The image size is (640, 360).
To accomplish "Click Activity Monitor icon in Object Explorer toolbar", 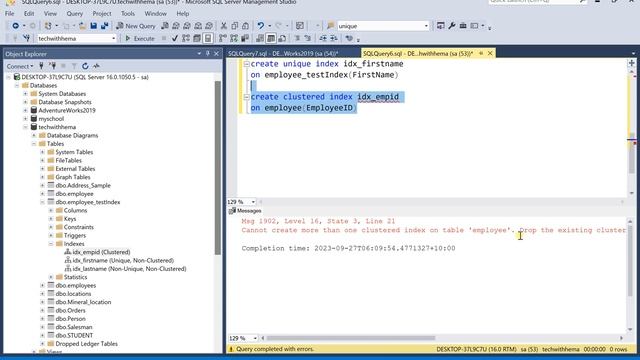I will click(x=96, y=66).
